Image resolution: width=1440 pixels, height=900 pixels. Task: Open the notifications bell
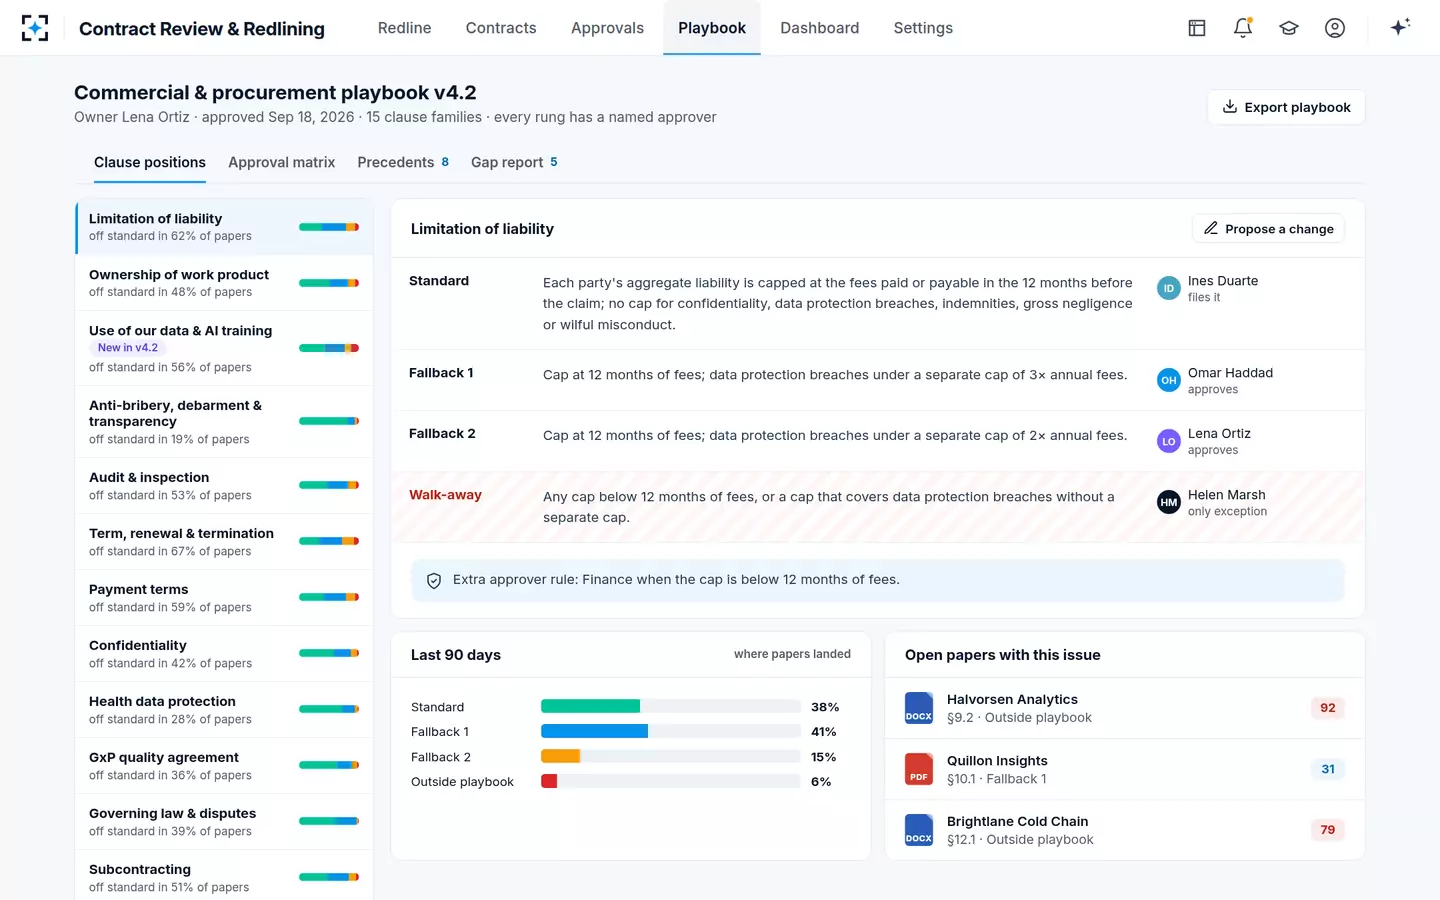tap(1243, 28)
